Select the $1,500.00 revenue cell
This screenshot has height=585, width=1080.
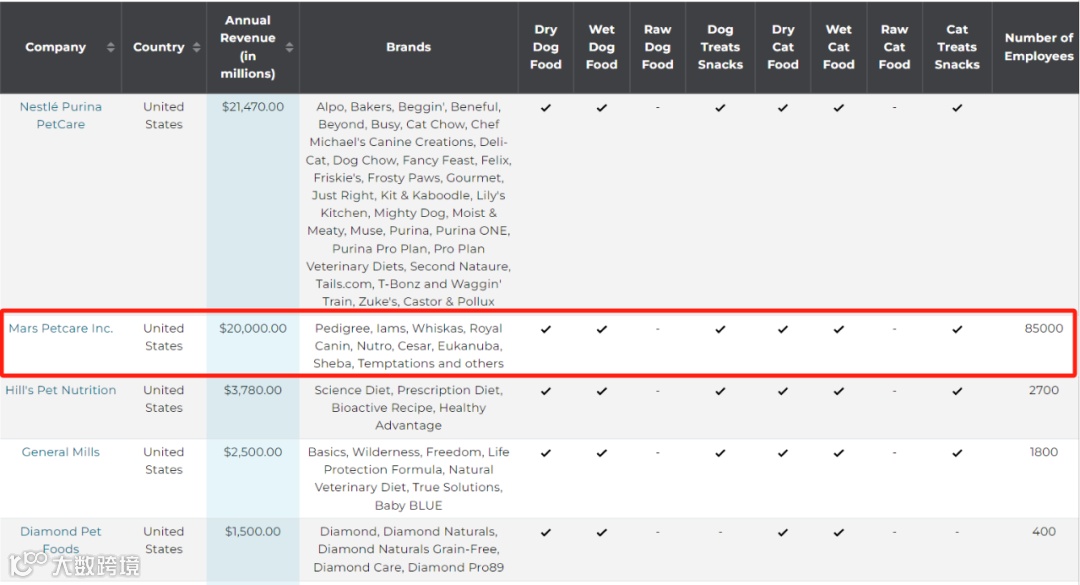pos(253,531)
